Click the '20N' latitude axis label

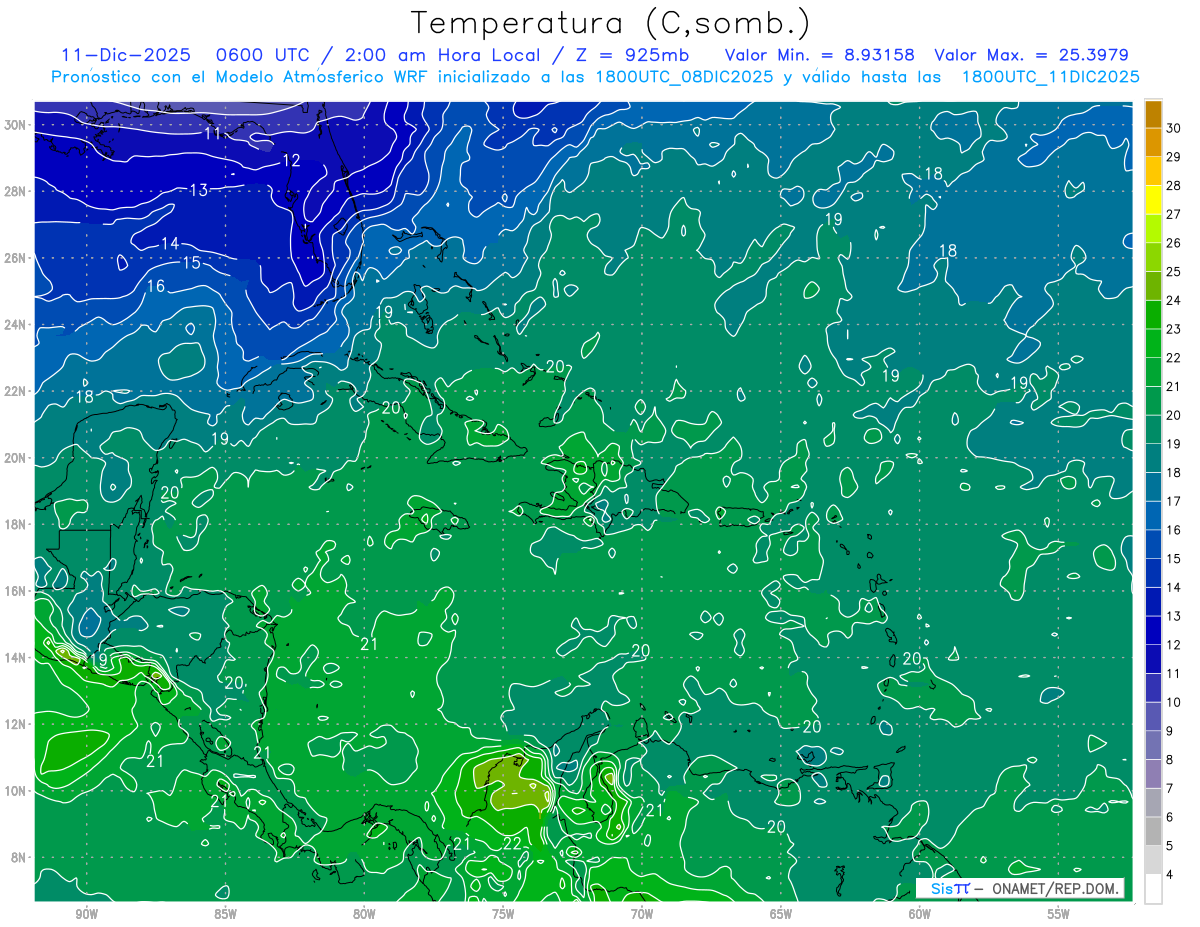pyautogui.click(x=15, y=458)
